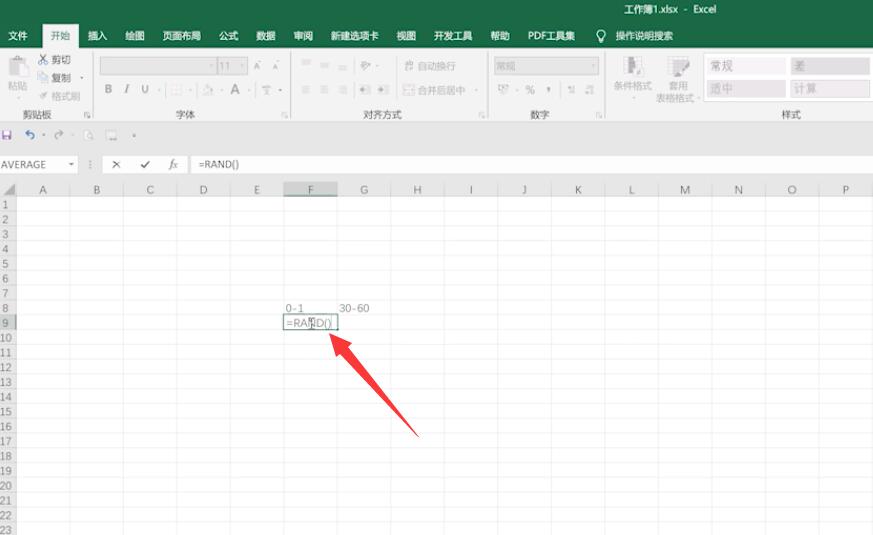Switch to the Review (审阅) tab
873x535 pixels.
click(x=303, y=36)
